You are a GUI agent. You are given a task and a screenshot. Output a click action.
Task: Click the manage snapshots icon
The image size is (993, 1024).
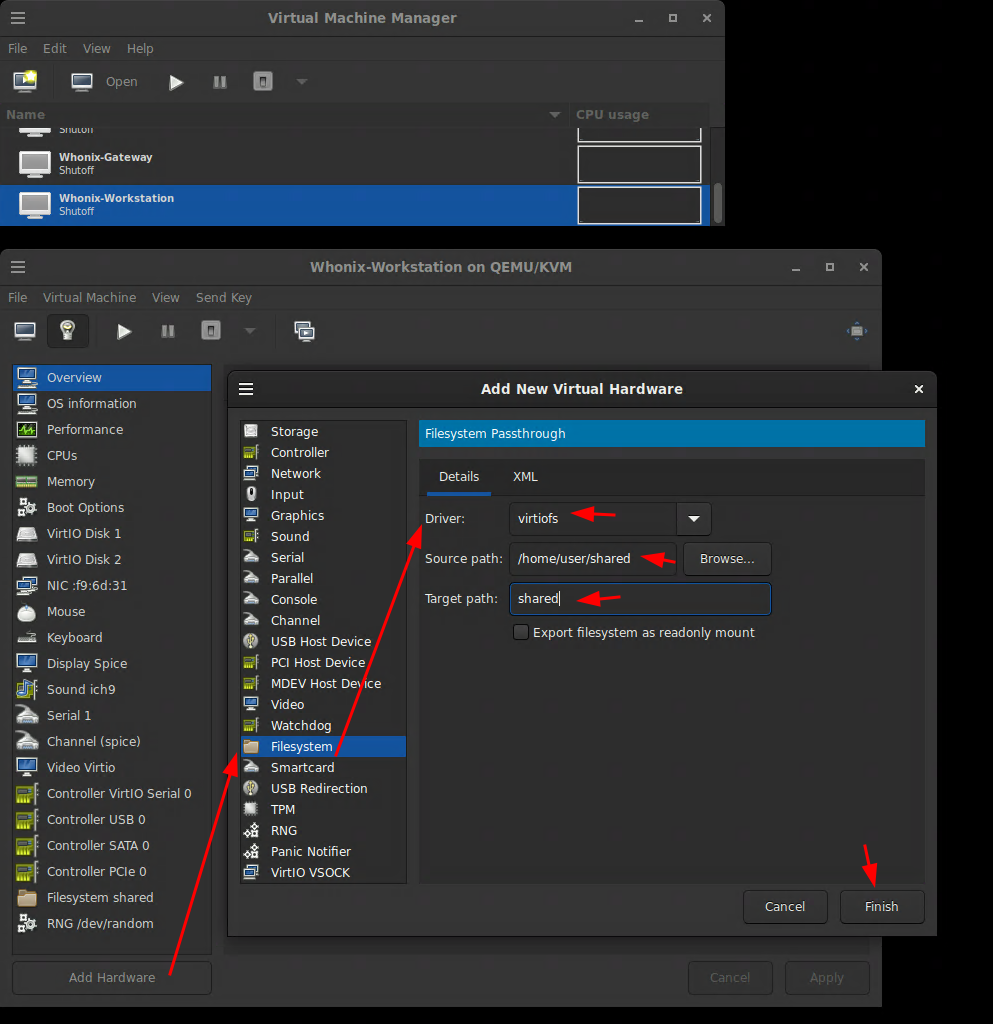click(x=305, y=331)
